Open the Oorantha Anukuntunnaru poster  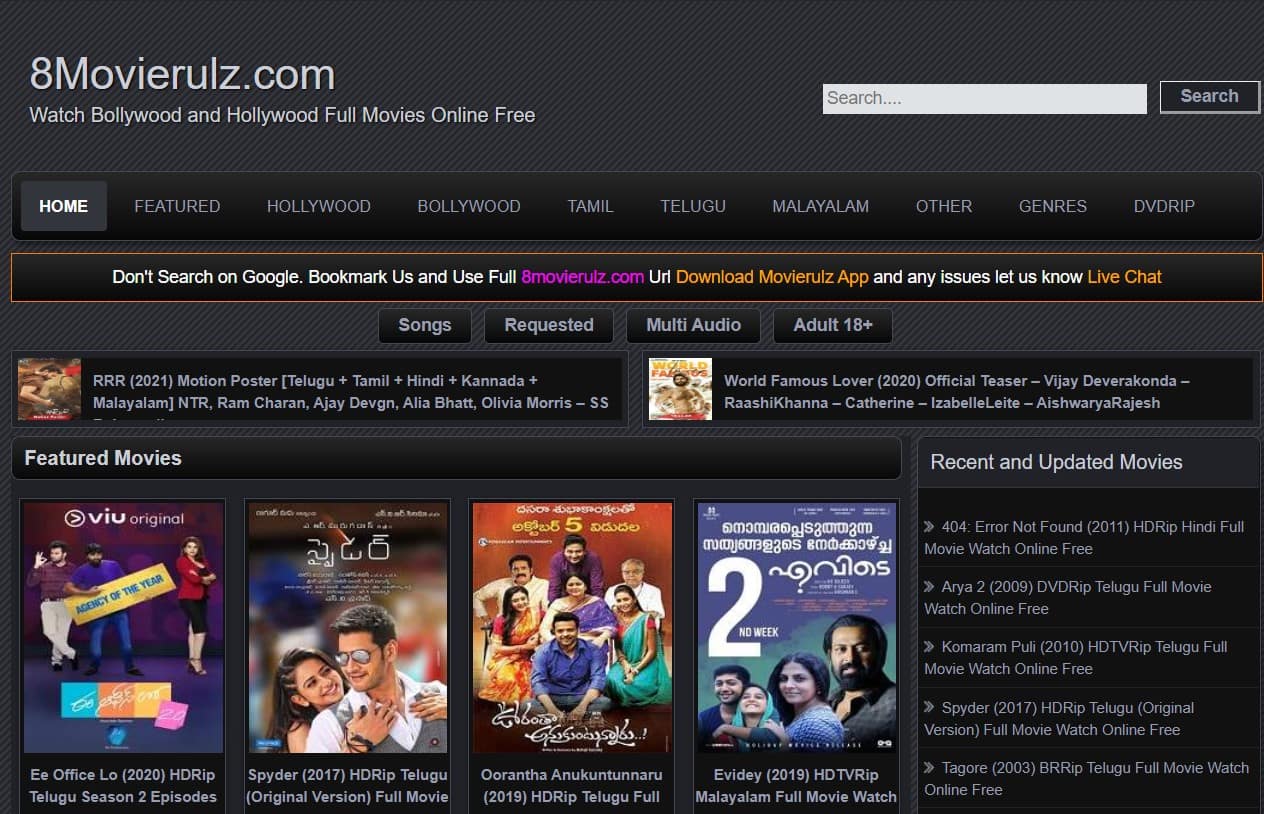click(x=572, y=627)
